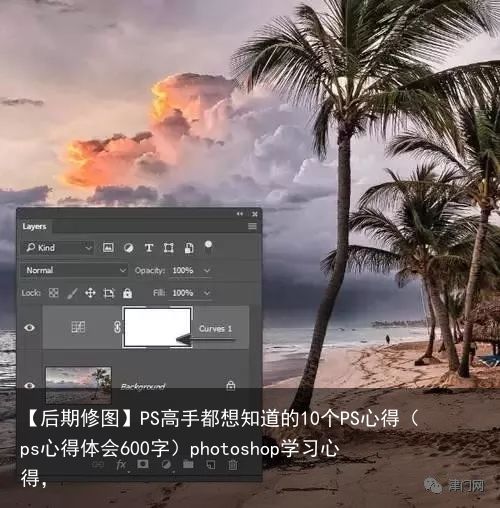Filter for type layers icon
Image resolution: width=500 pixels, height=508 pixels.
click(x=149, y=248)
